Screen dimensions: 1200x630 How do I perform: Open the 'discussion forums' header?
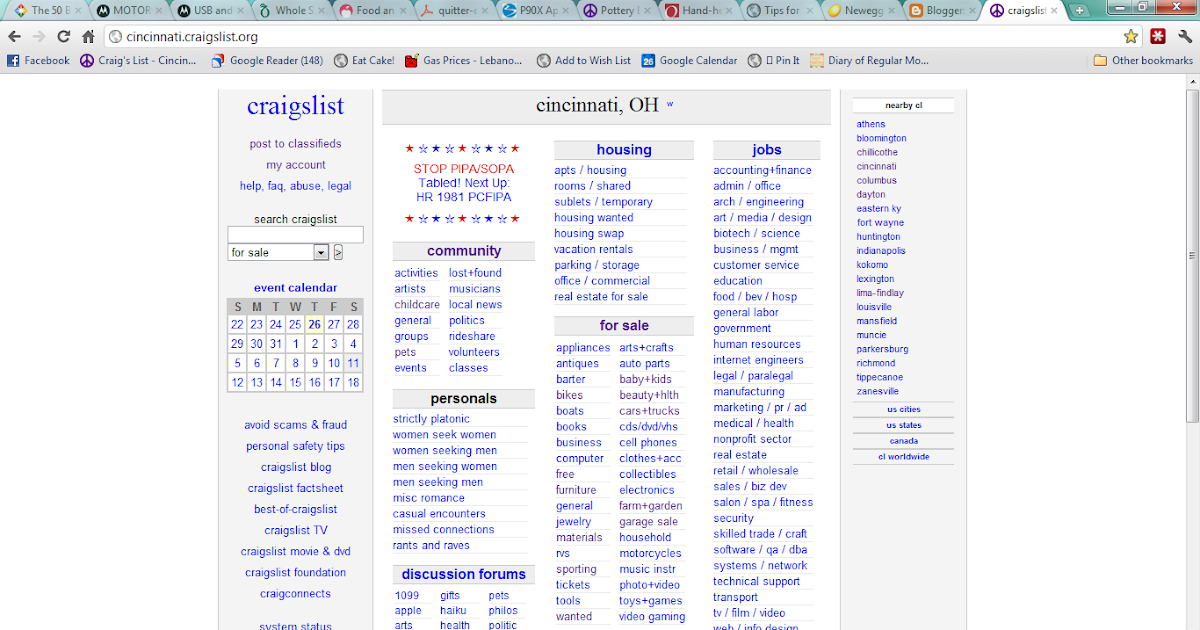click(x=463, y=574)
